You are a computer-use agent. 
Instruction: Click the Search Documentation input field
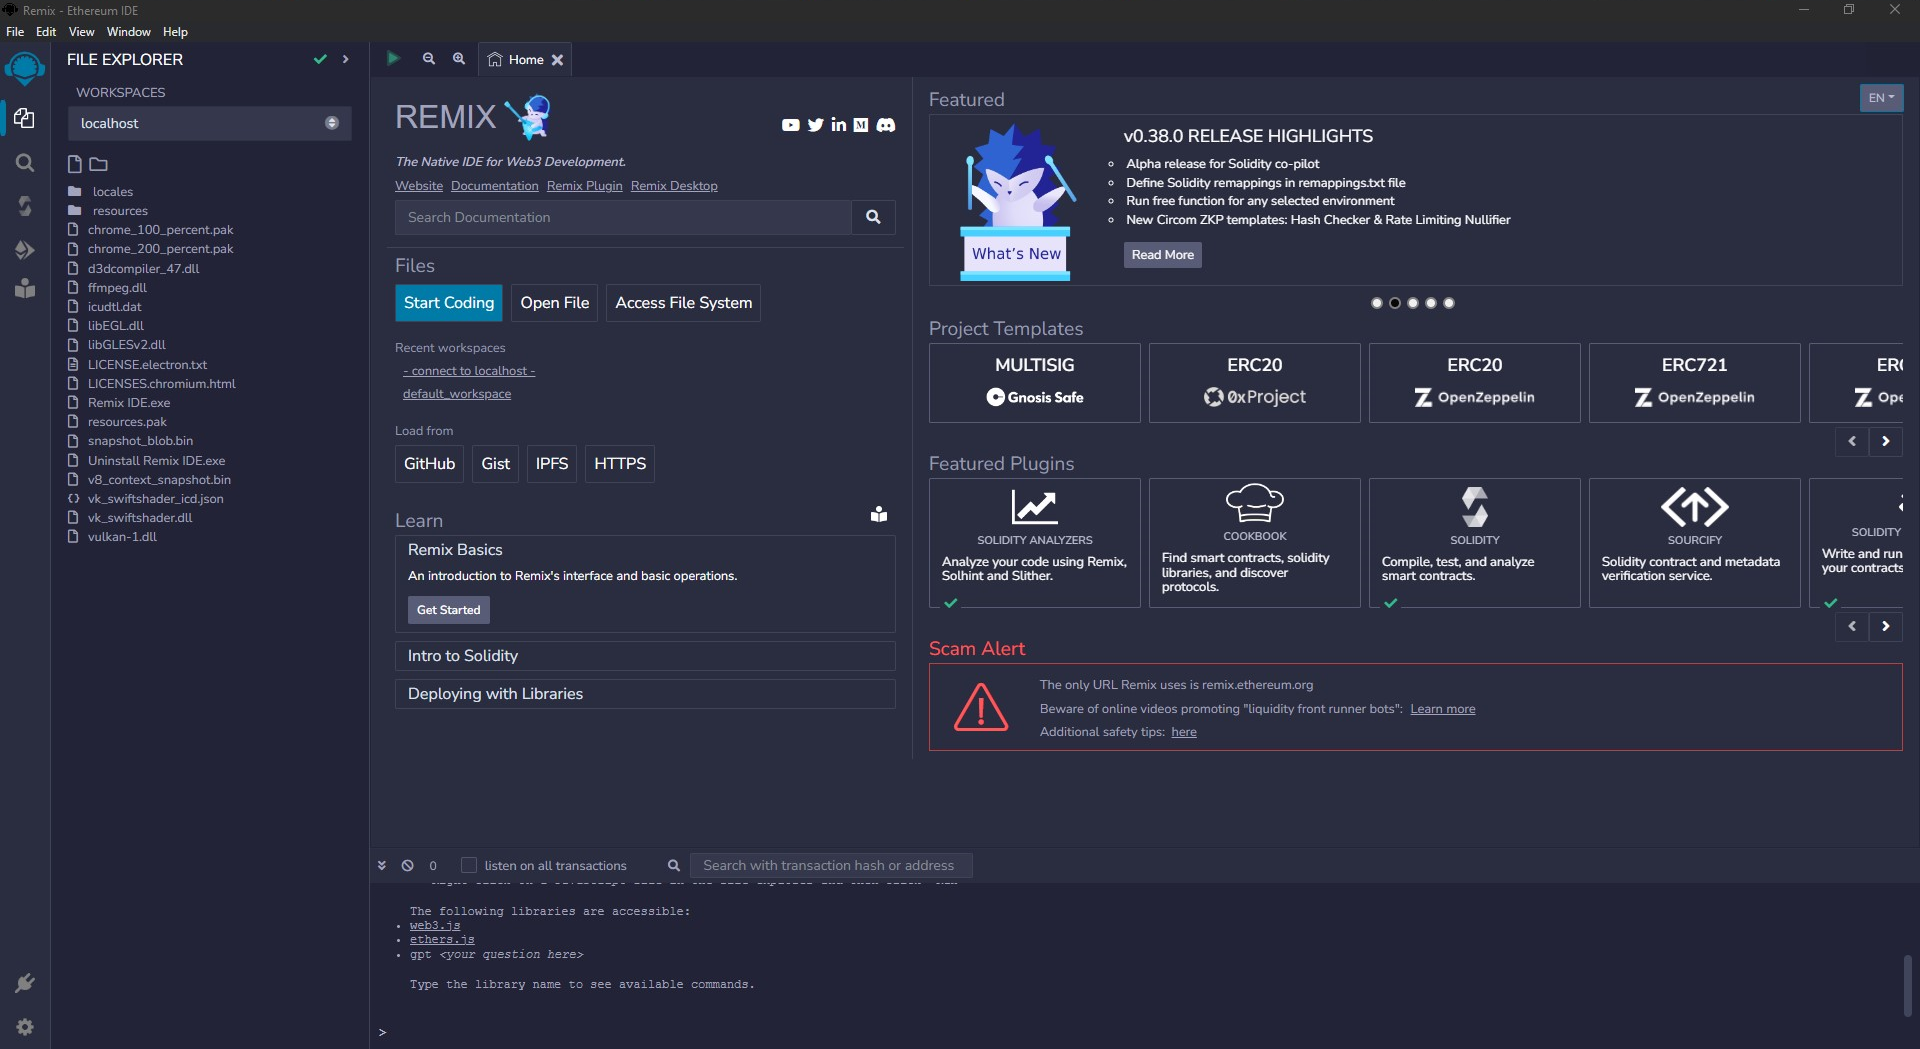[x=623, y=217]
